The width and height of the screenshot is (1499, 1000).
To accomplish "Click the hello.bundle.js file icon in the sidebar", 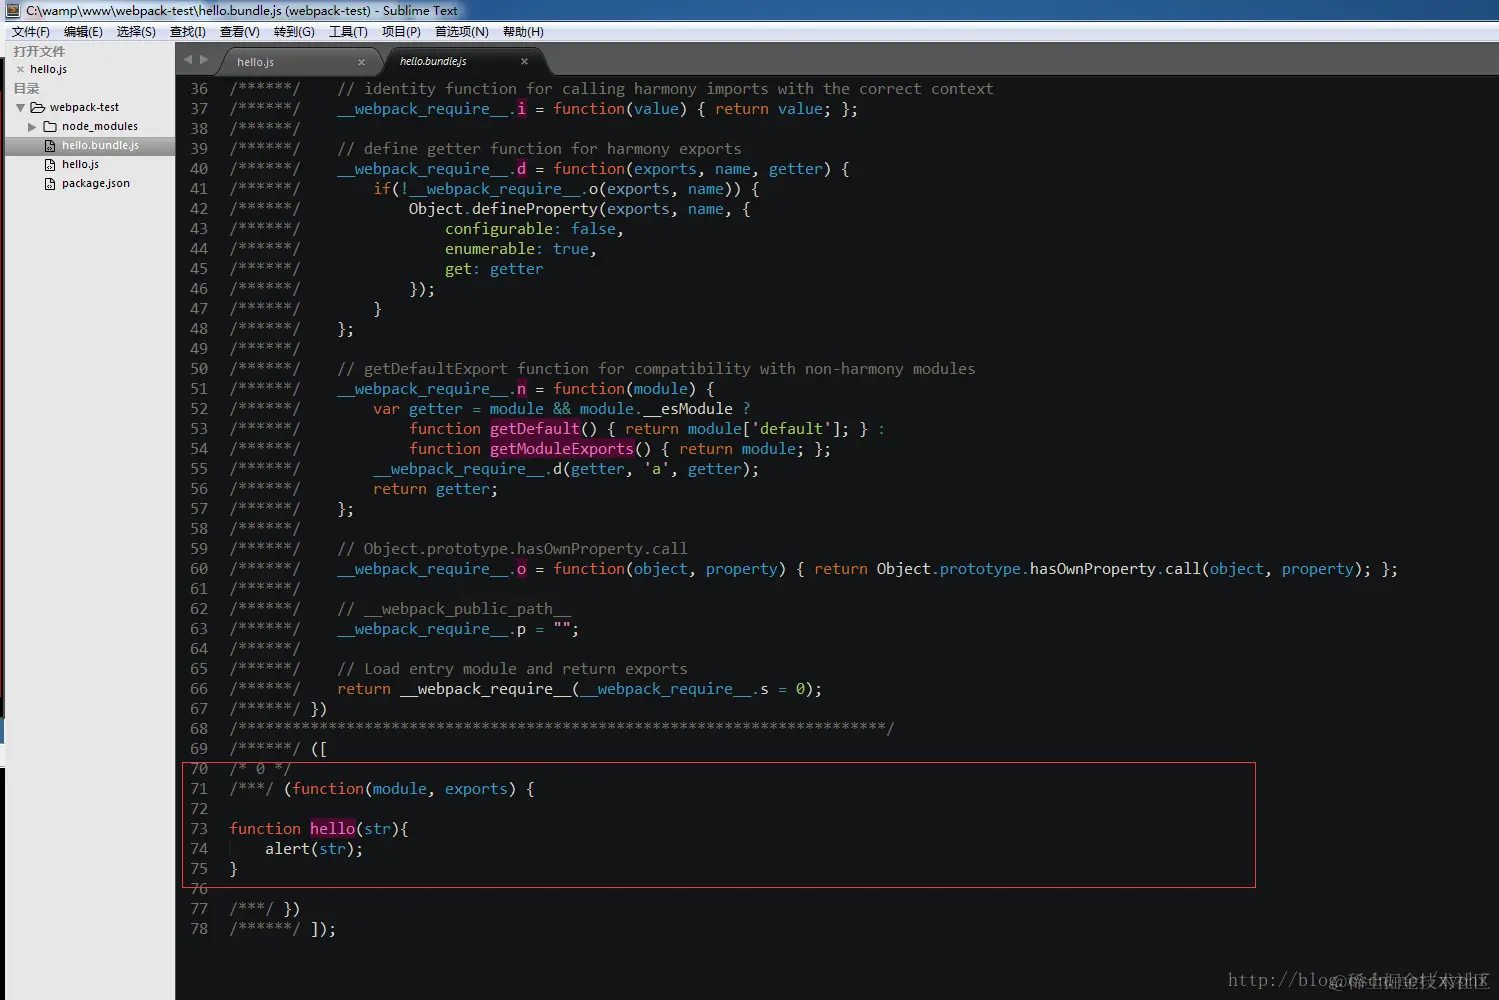I will tap(50, 145).
